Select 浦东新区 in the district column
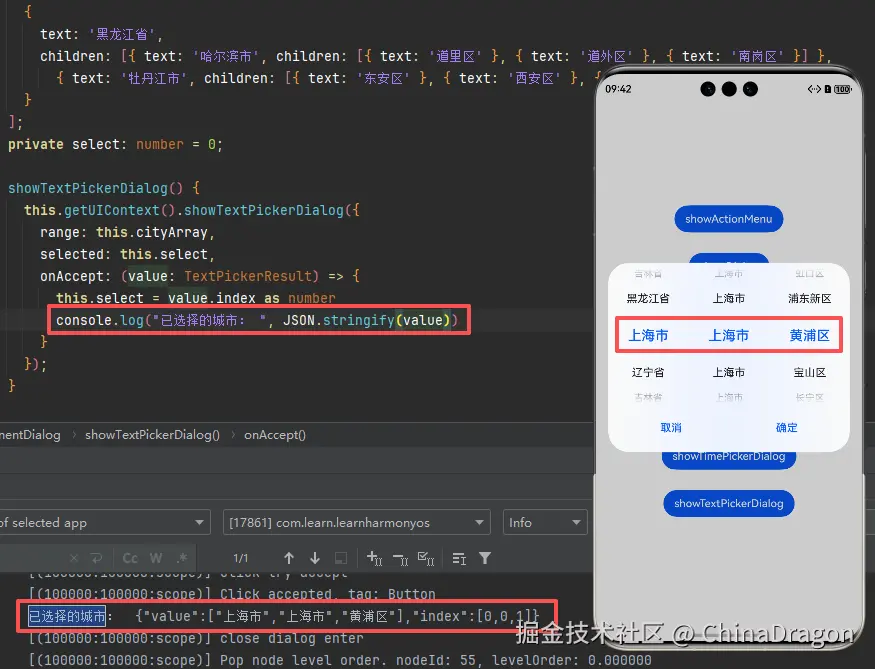 (x=810, y=299)
